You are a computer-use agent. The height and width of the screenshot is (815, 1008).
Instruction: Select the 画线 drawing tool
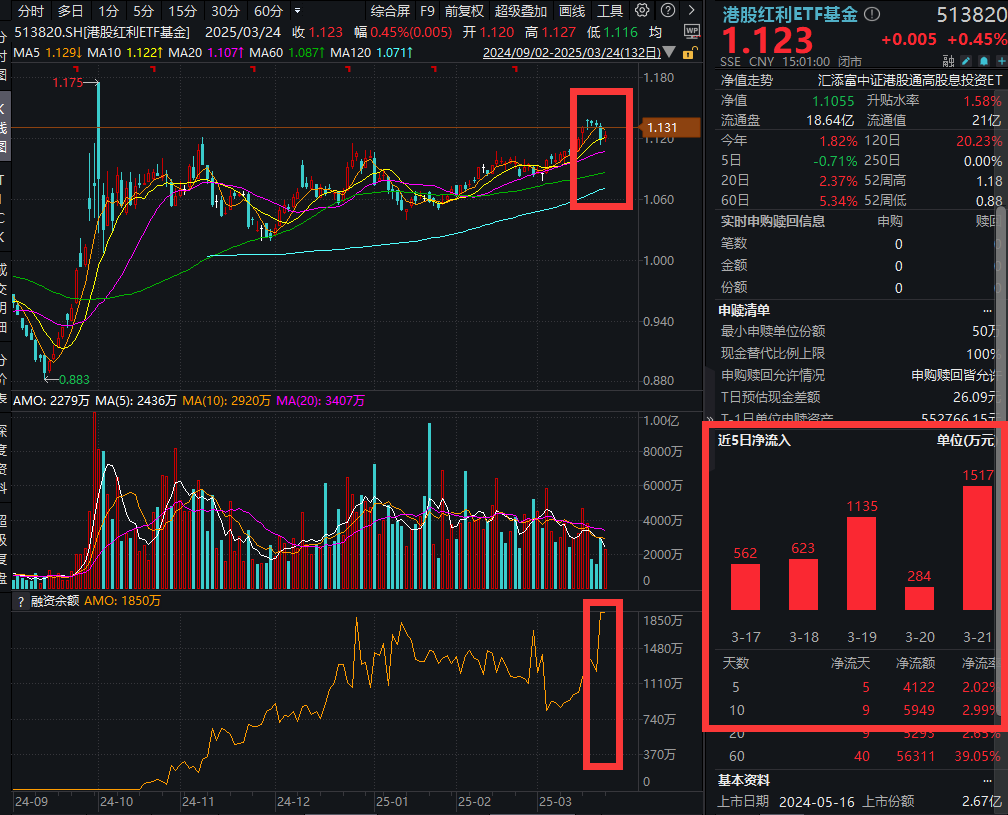573,11
